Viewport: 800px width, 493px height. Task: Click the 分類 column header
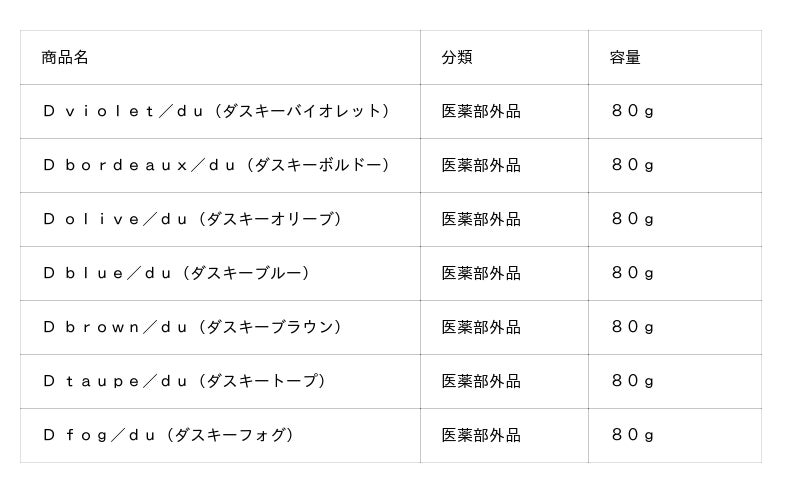point(457,58)
